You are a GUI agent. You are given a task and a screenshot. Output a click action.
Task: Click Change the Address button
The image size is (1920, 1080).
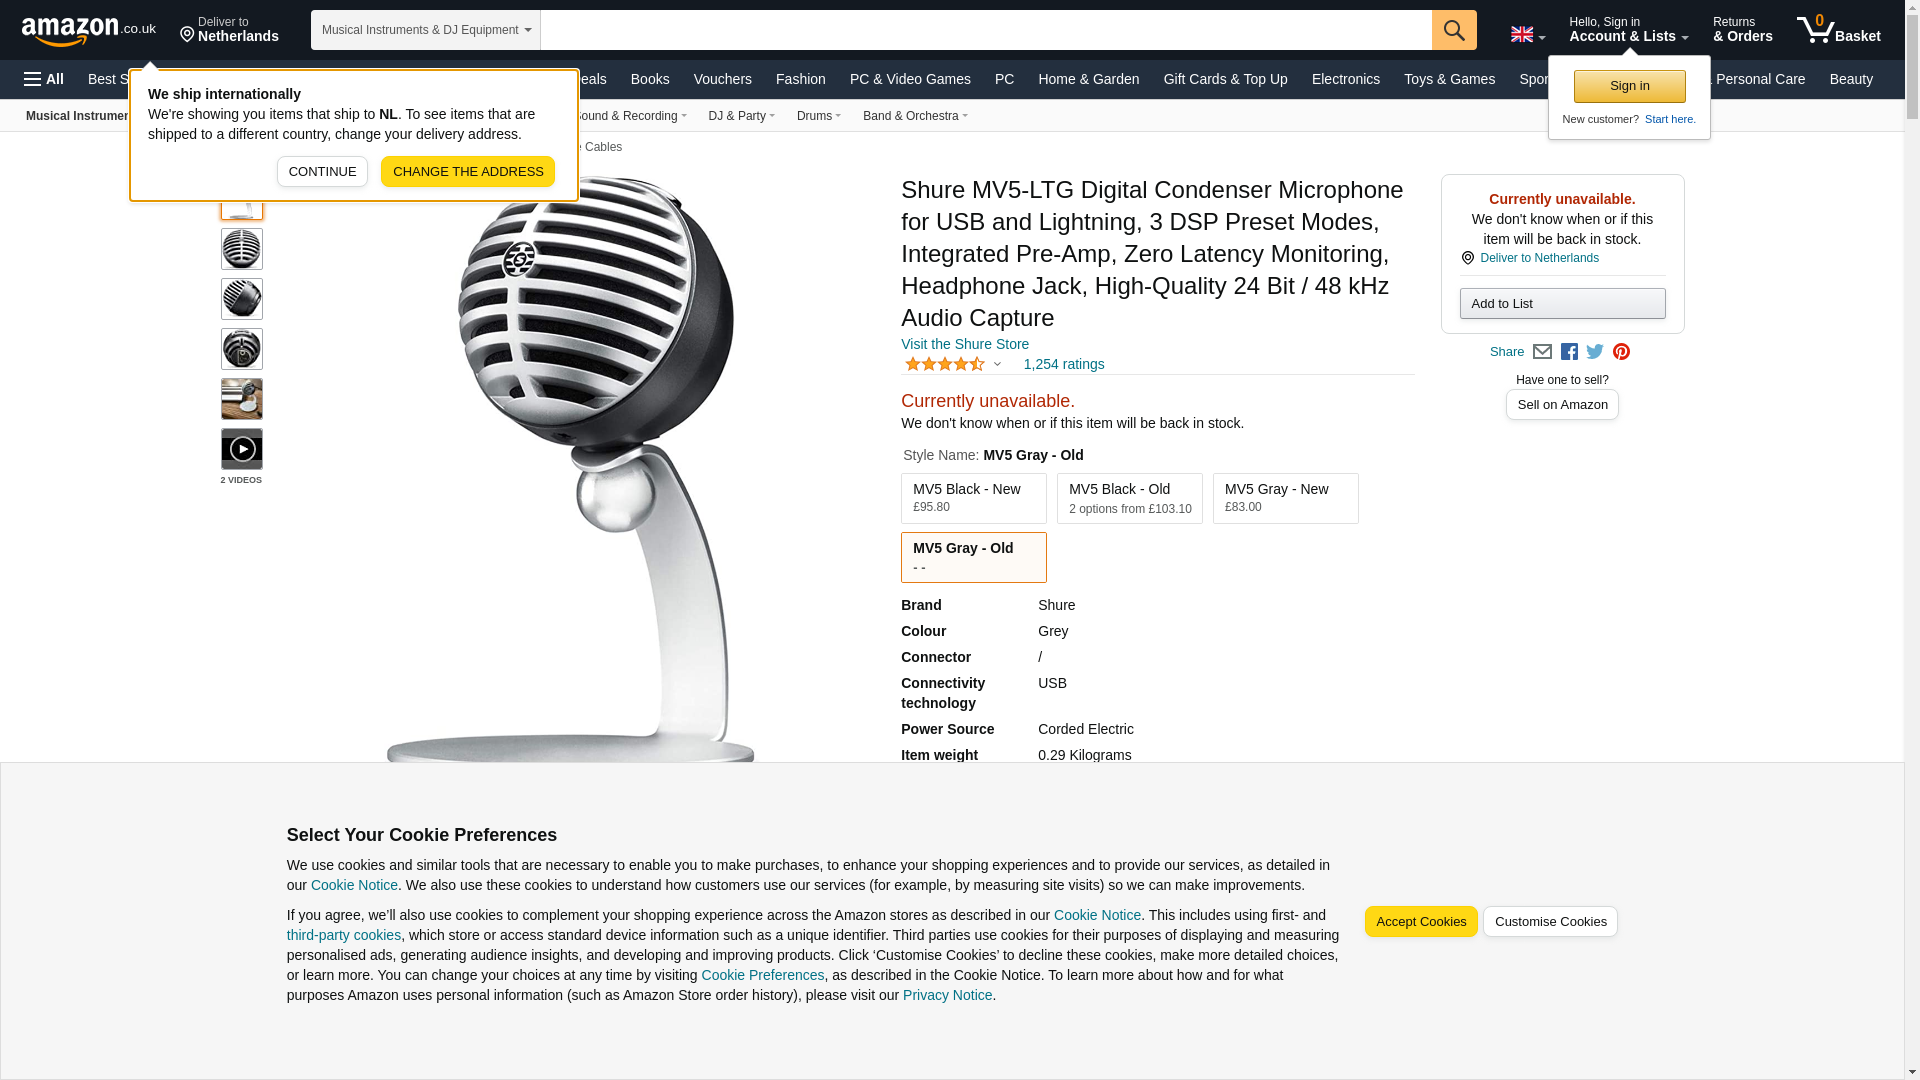point(467,172)
